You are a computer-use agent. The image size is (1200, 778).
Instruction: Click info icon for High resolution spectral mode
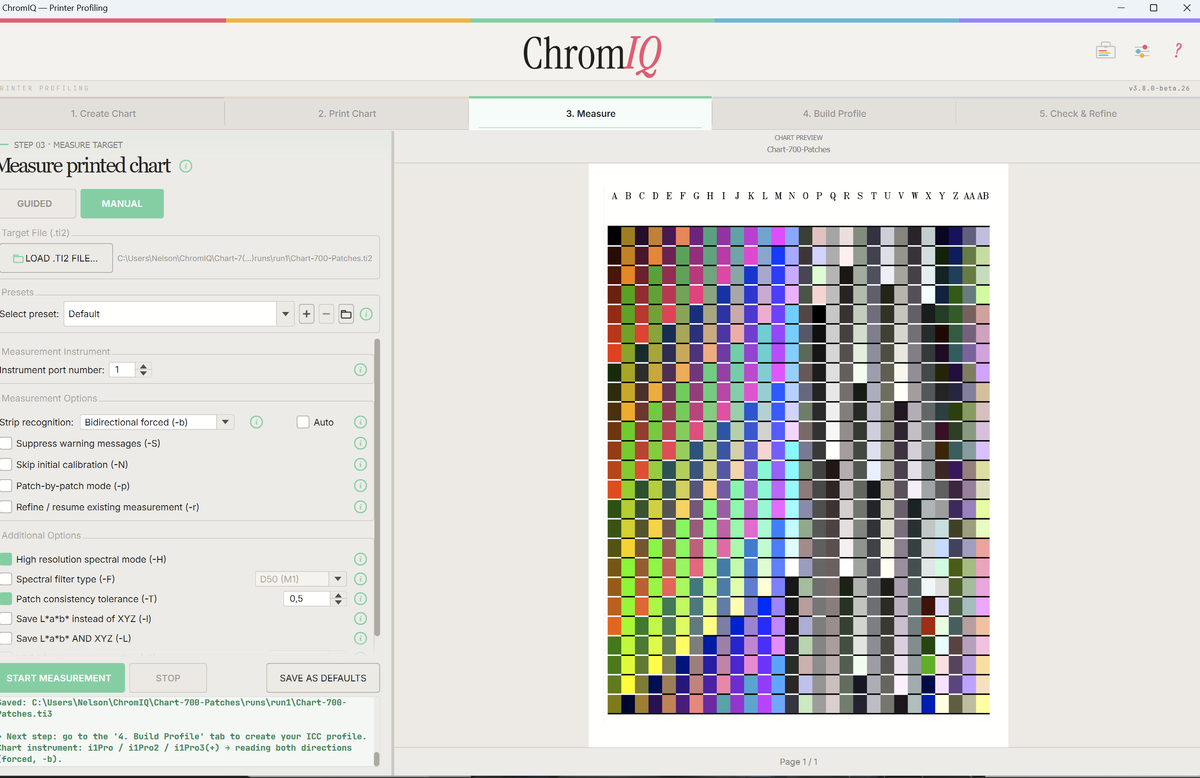(360, 559)
